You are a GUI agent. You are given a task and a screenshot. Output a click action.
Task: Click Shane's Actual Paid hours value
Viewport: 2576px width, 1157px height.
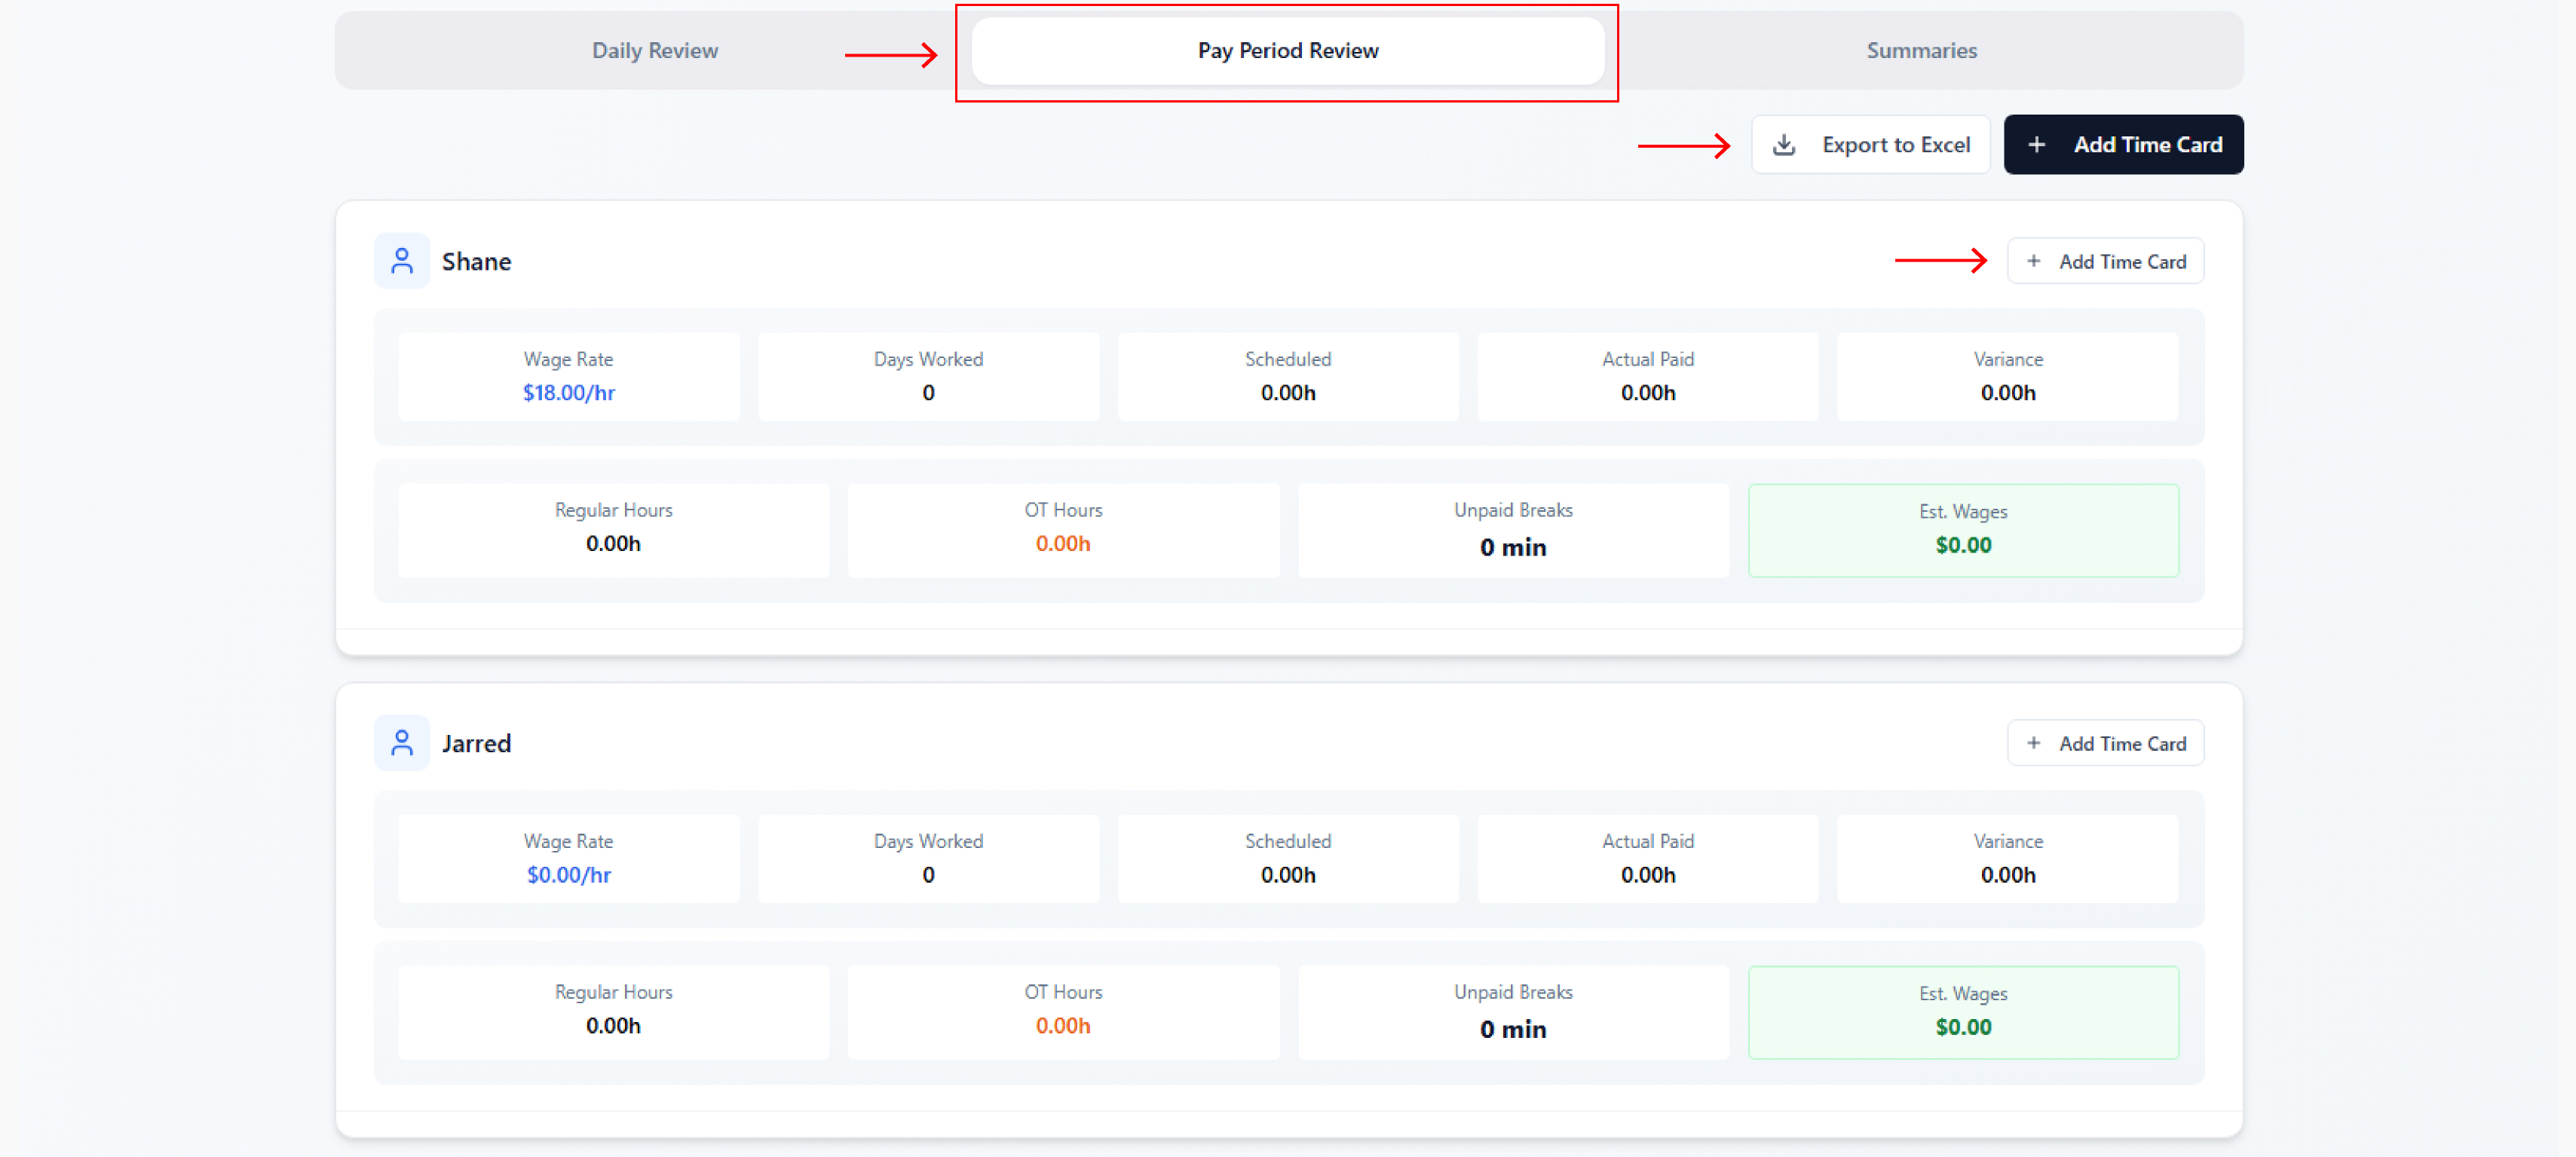pos(1648,393)
